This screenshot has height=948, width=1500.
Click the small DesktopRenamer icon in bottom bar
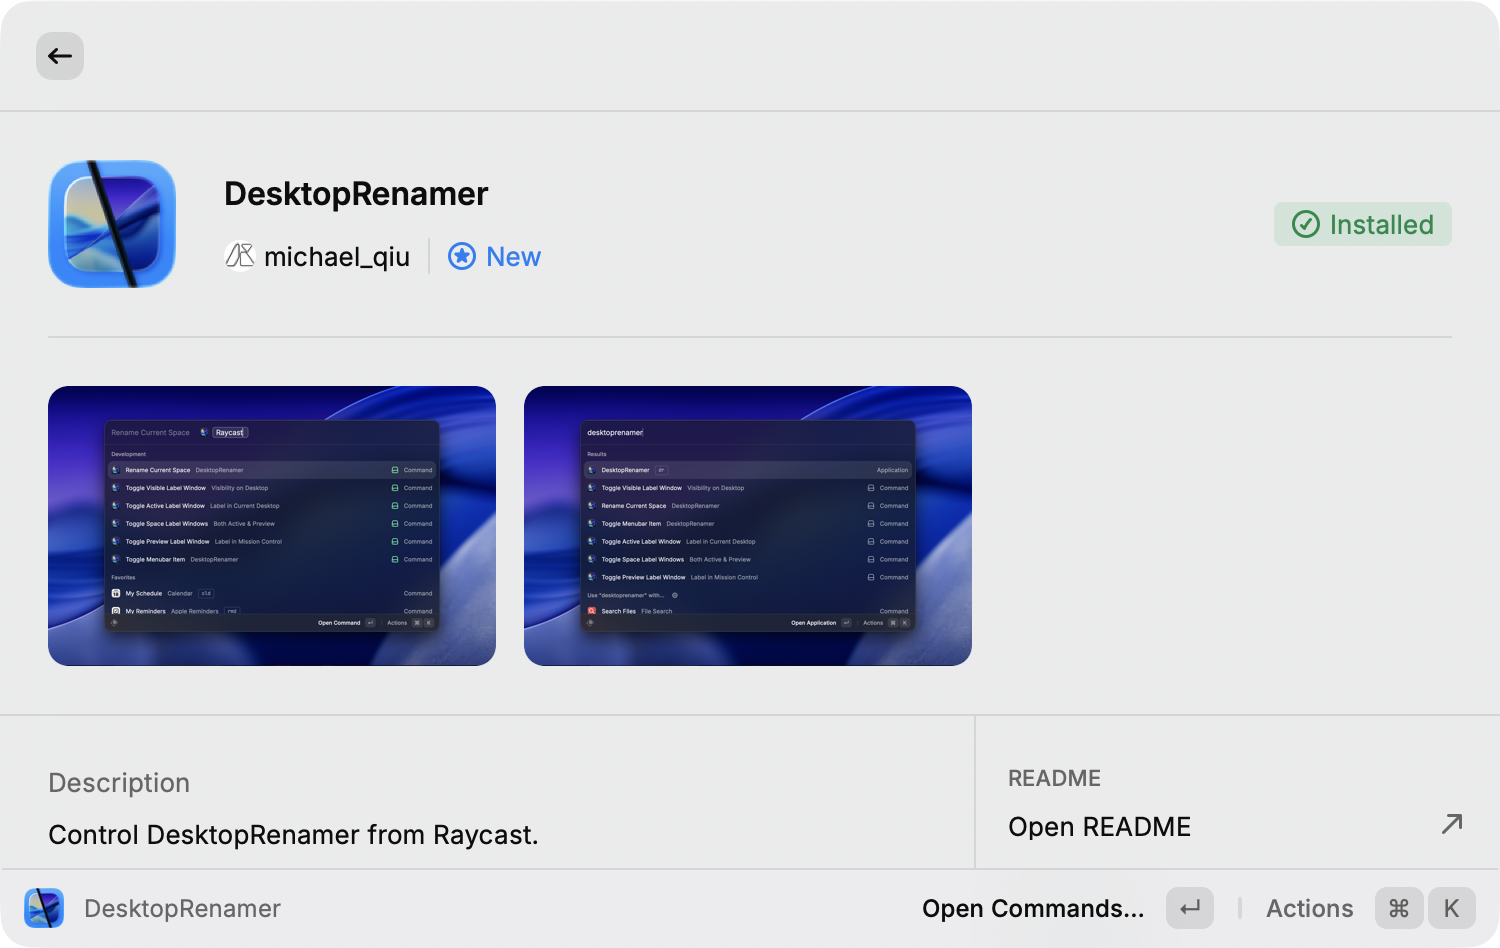pyautogui.click(x=44, y=908)
